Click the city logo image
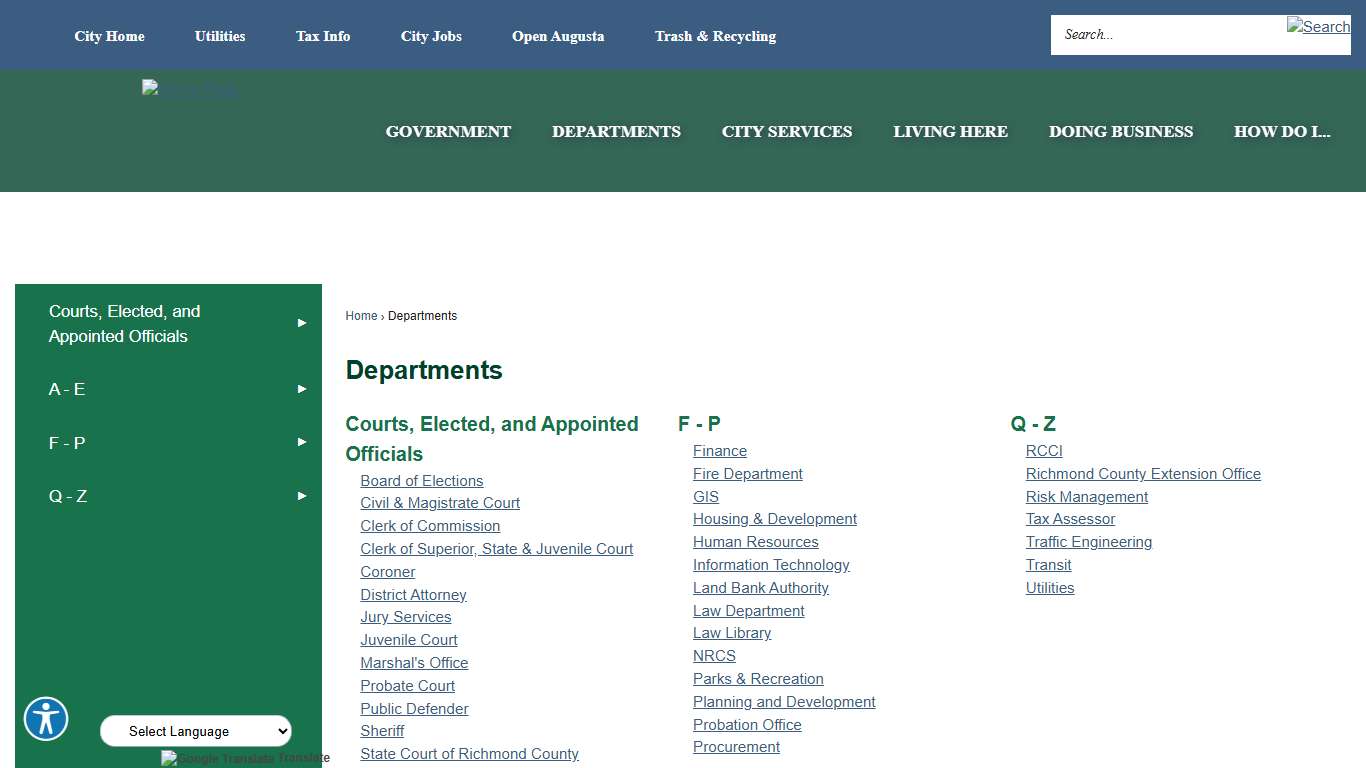The image size is (1366, 768). tap(189, 89)
